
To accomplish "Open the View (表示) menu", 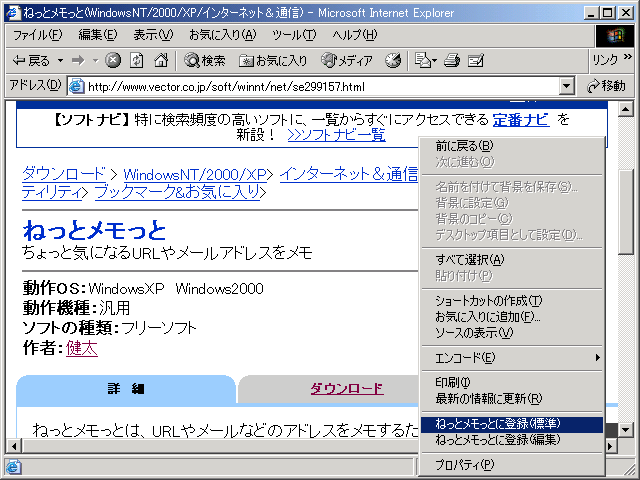I will tap(153, 35).
